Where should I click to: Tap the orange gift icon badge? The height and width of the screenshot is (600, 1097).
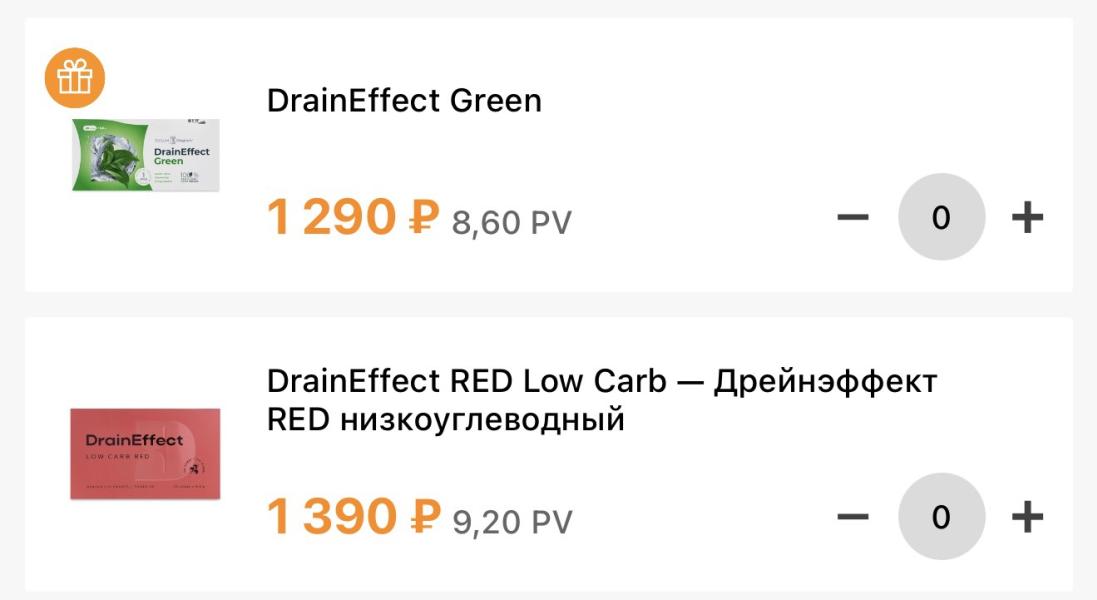pos(75,78)
